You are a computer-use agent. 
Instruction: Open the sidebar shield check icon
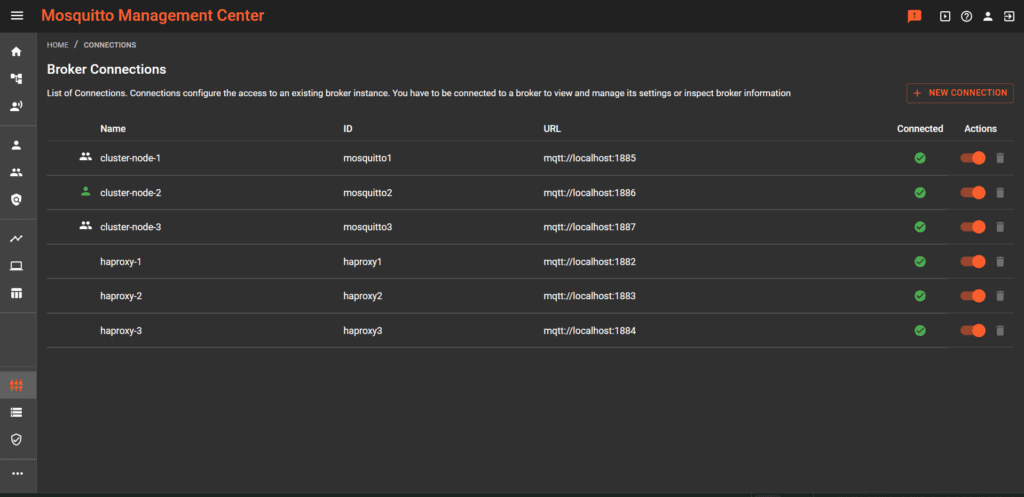point(16,439)
